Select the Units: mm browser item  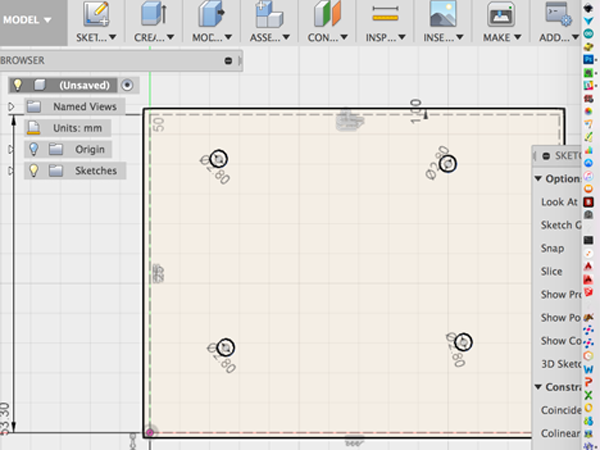(68, 128)
